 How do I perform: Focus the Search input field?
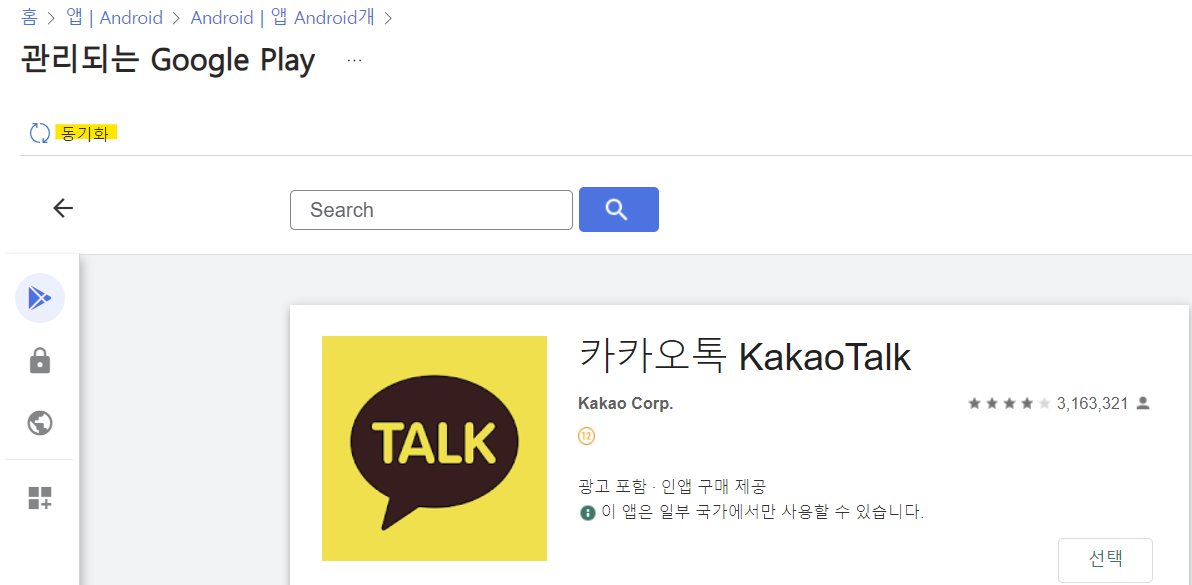click(x=431, y=210)
